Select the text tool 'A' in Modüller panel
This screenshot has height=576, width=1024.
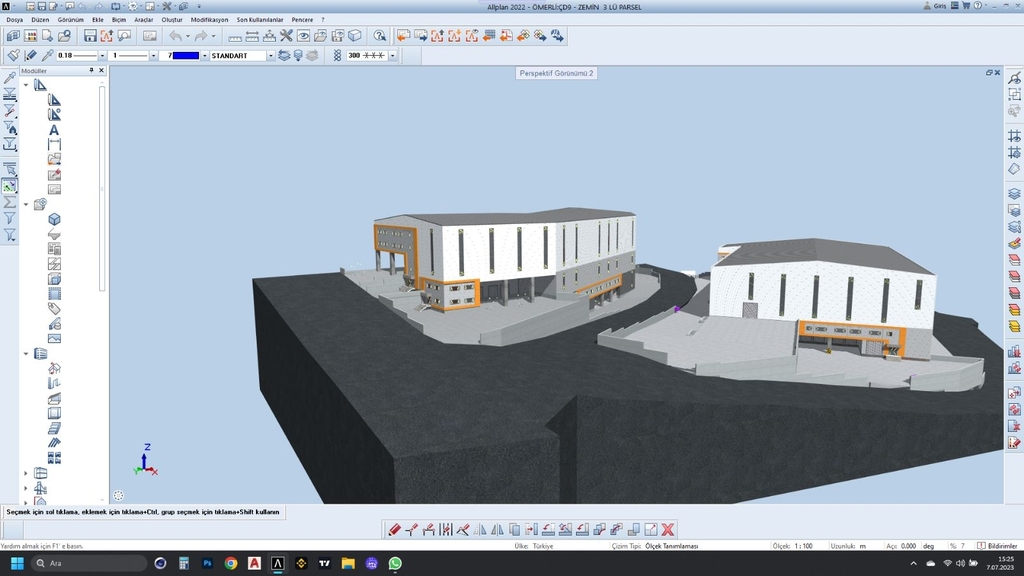pyautogui.click(x=54, y=130)
